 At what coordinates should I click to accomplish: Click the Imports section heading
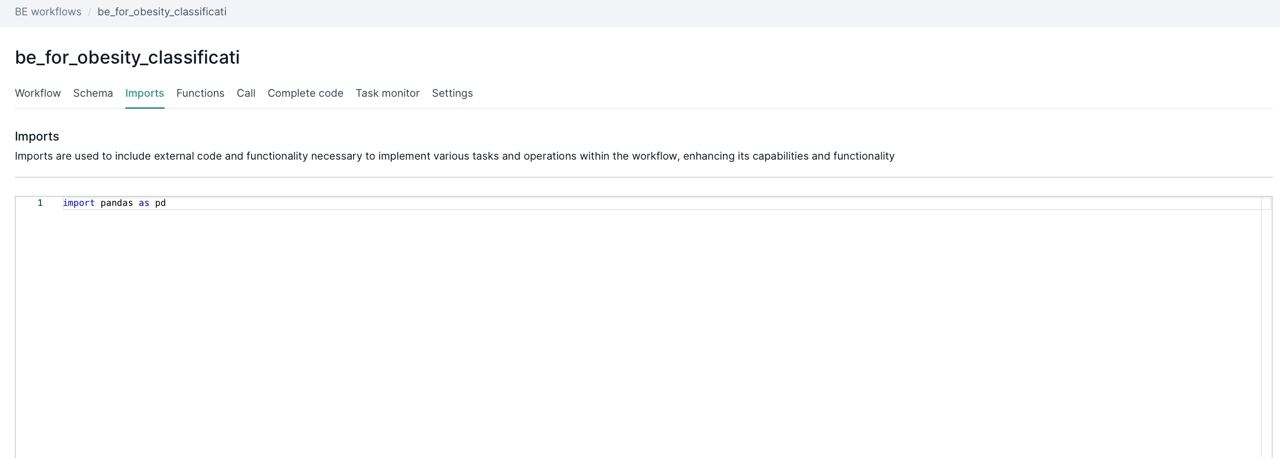pos(37,136)
